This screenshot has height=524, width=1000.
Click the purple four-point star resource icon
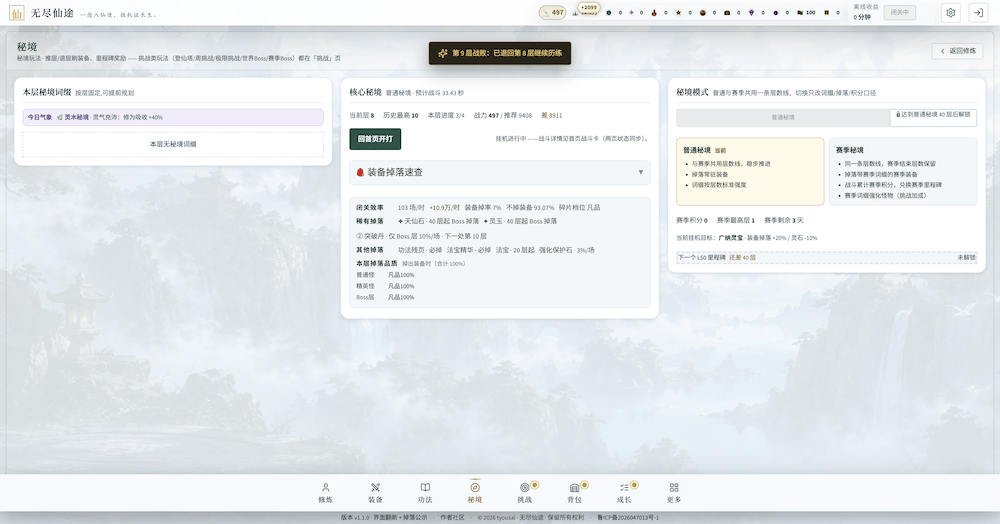(x=631, y=13)
